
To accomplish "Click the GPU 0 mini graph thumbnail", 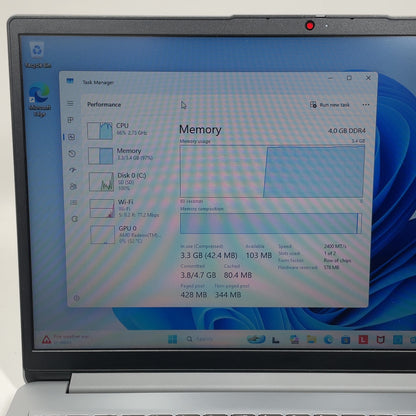I will [x=102, y=234].
